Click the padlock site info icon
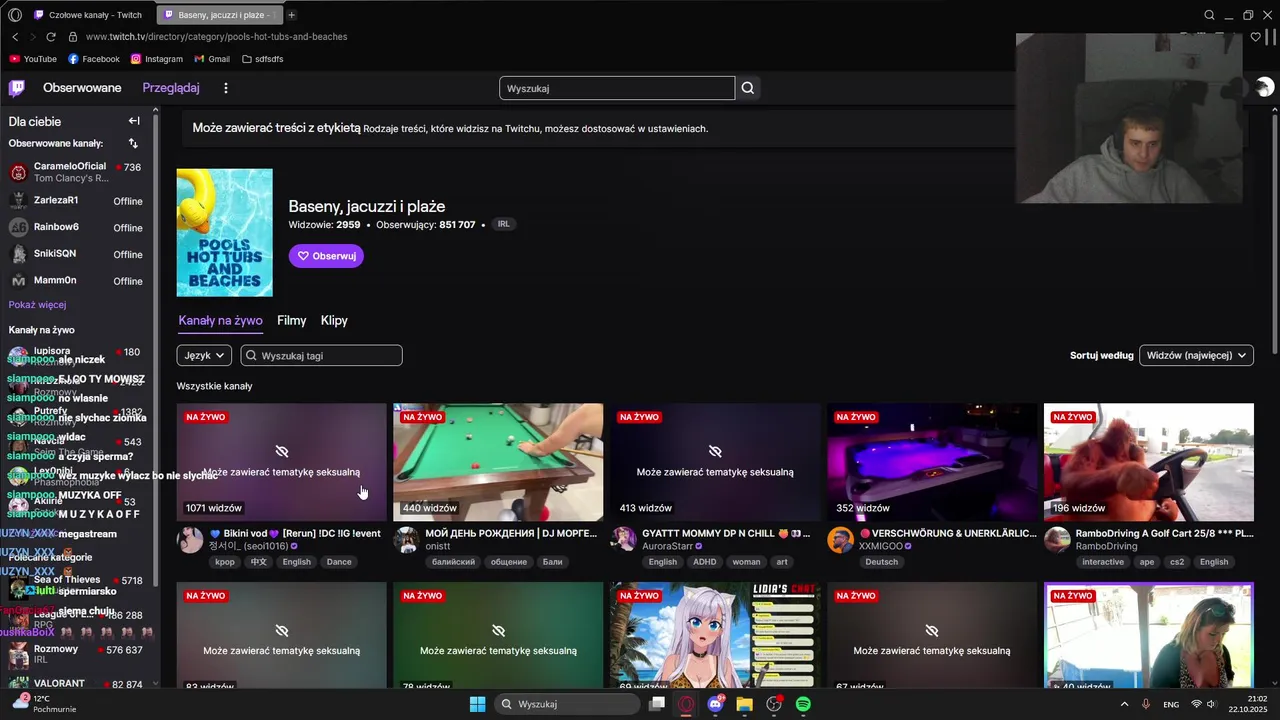The image size is (1280, 720). point(72,37)
